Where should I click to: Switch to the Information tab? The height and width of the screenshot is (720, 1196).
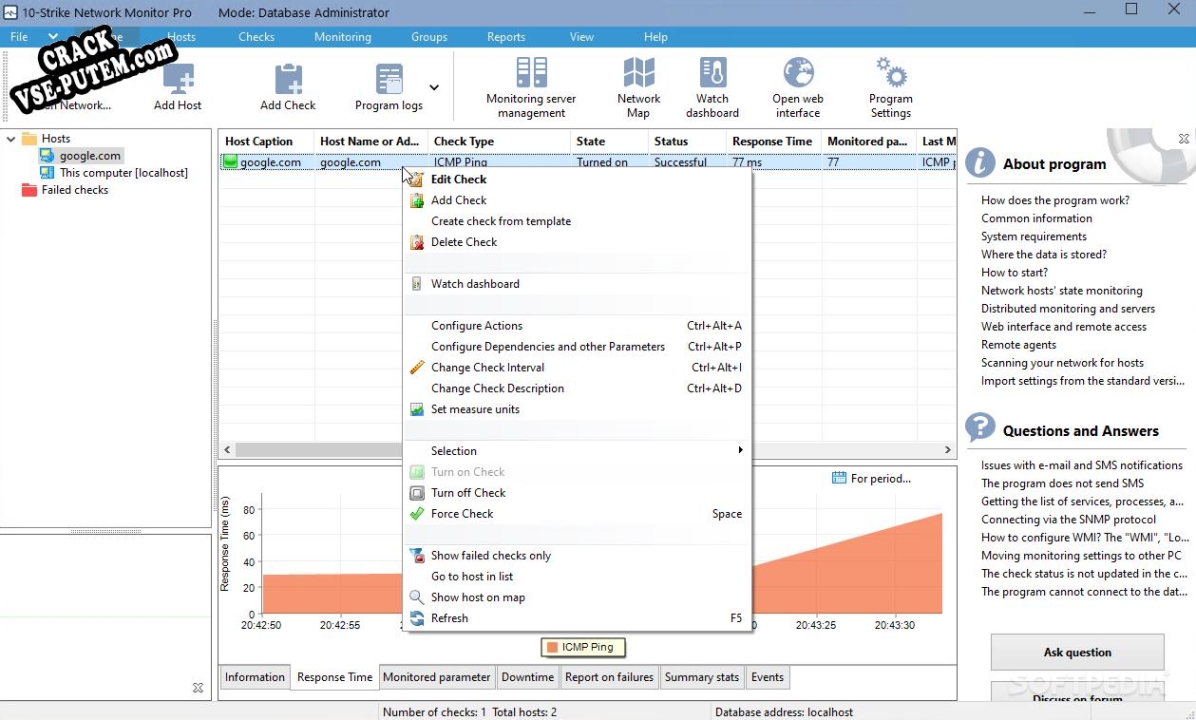click(x=255, y=677)
